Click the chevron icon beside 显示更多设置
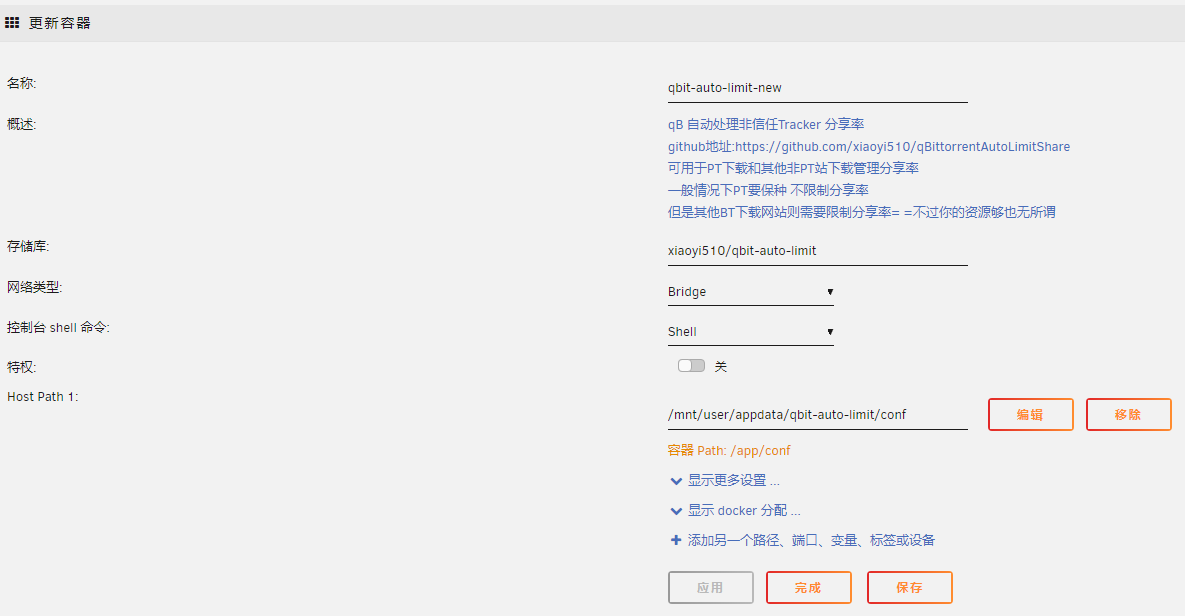 tap(676, 480)
